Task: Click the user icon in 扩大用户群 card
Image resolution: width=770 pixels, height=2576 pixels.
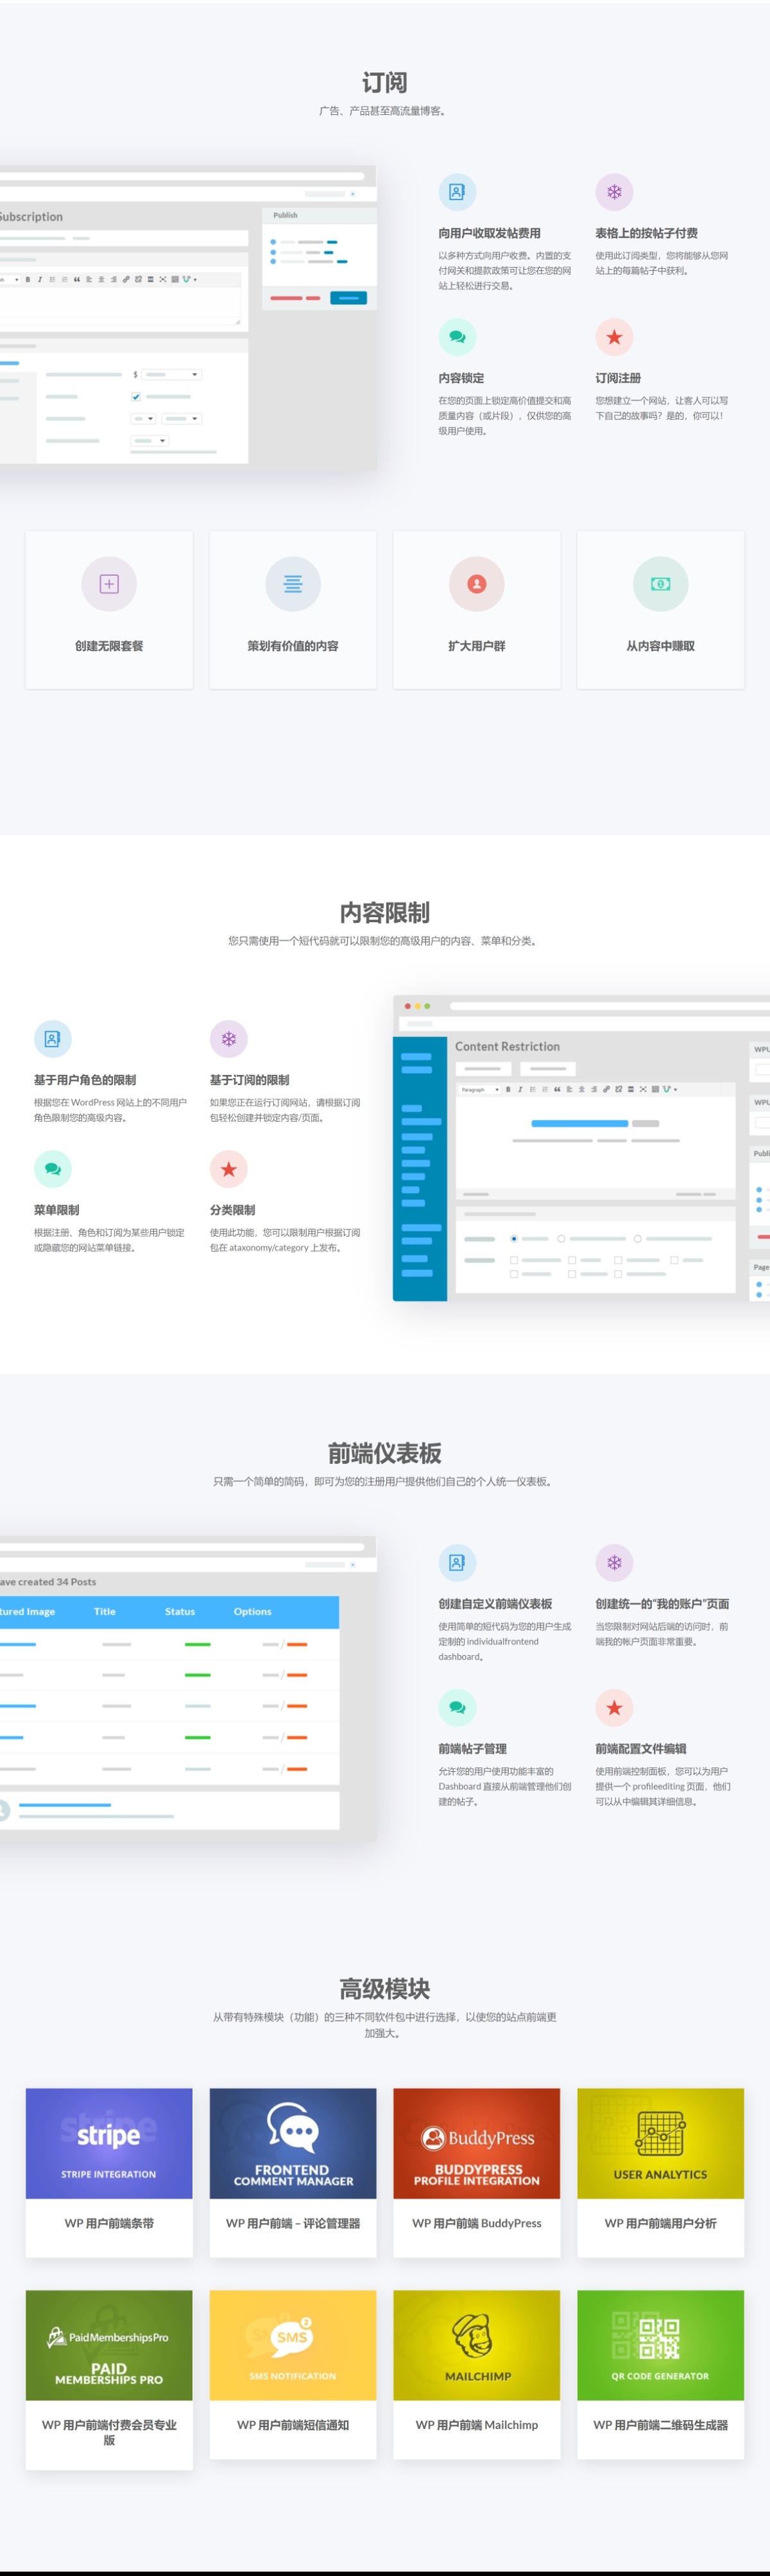Action: pos(477,584)
